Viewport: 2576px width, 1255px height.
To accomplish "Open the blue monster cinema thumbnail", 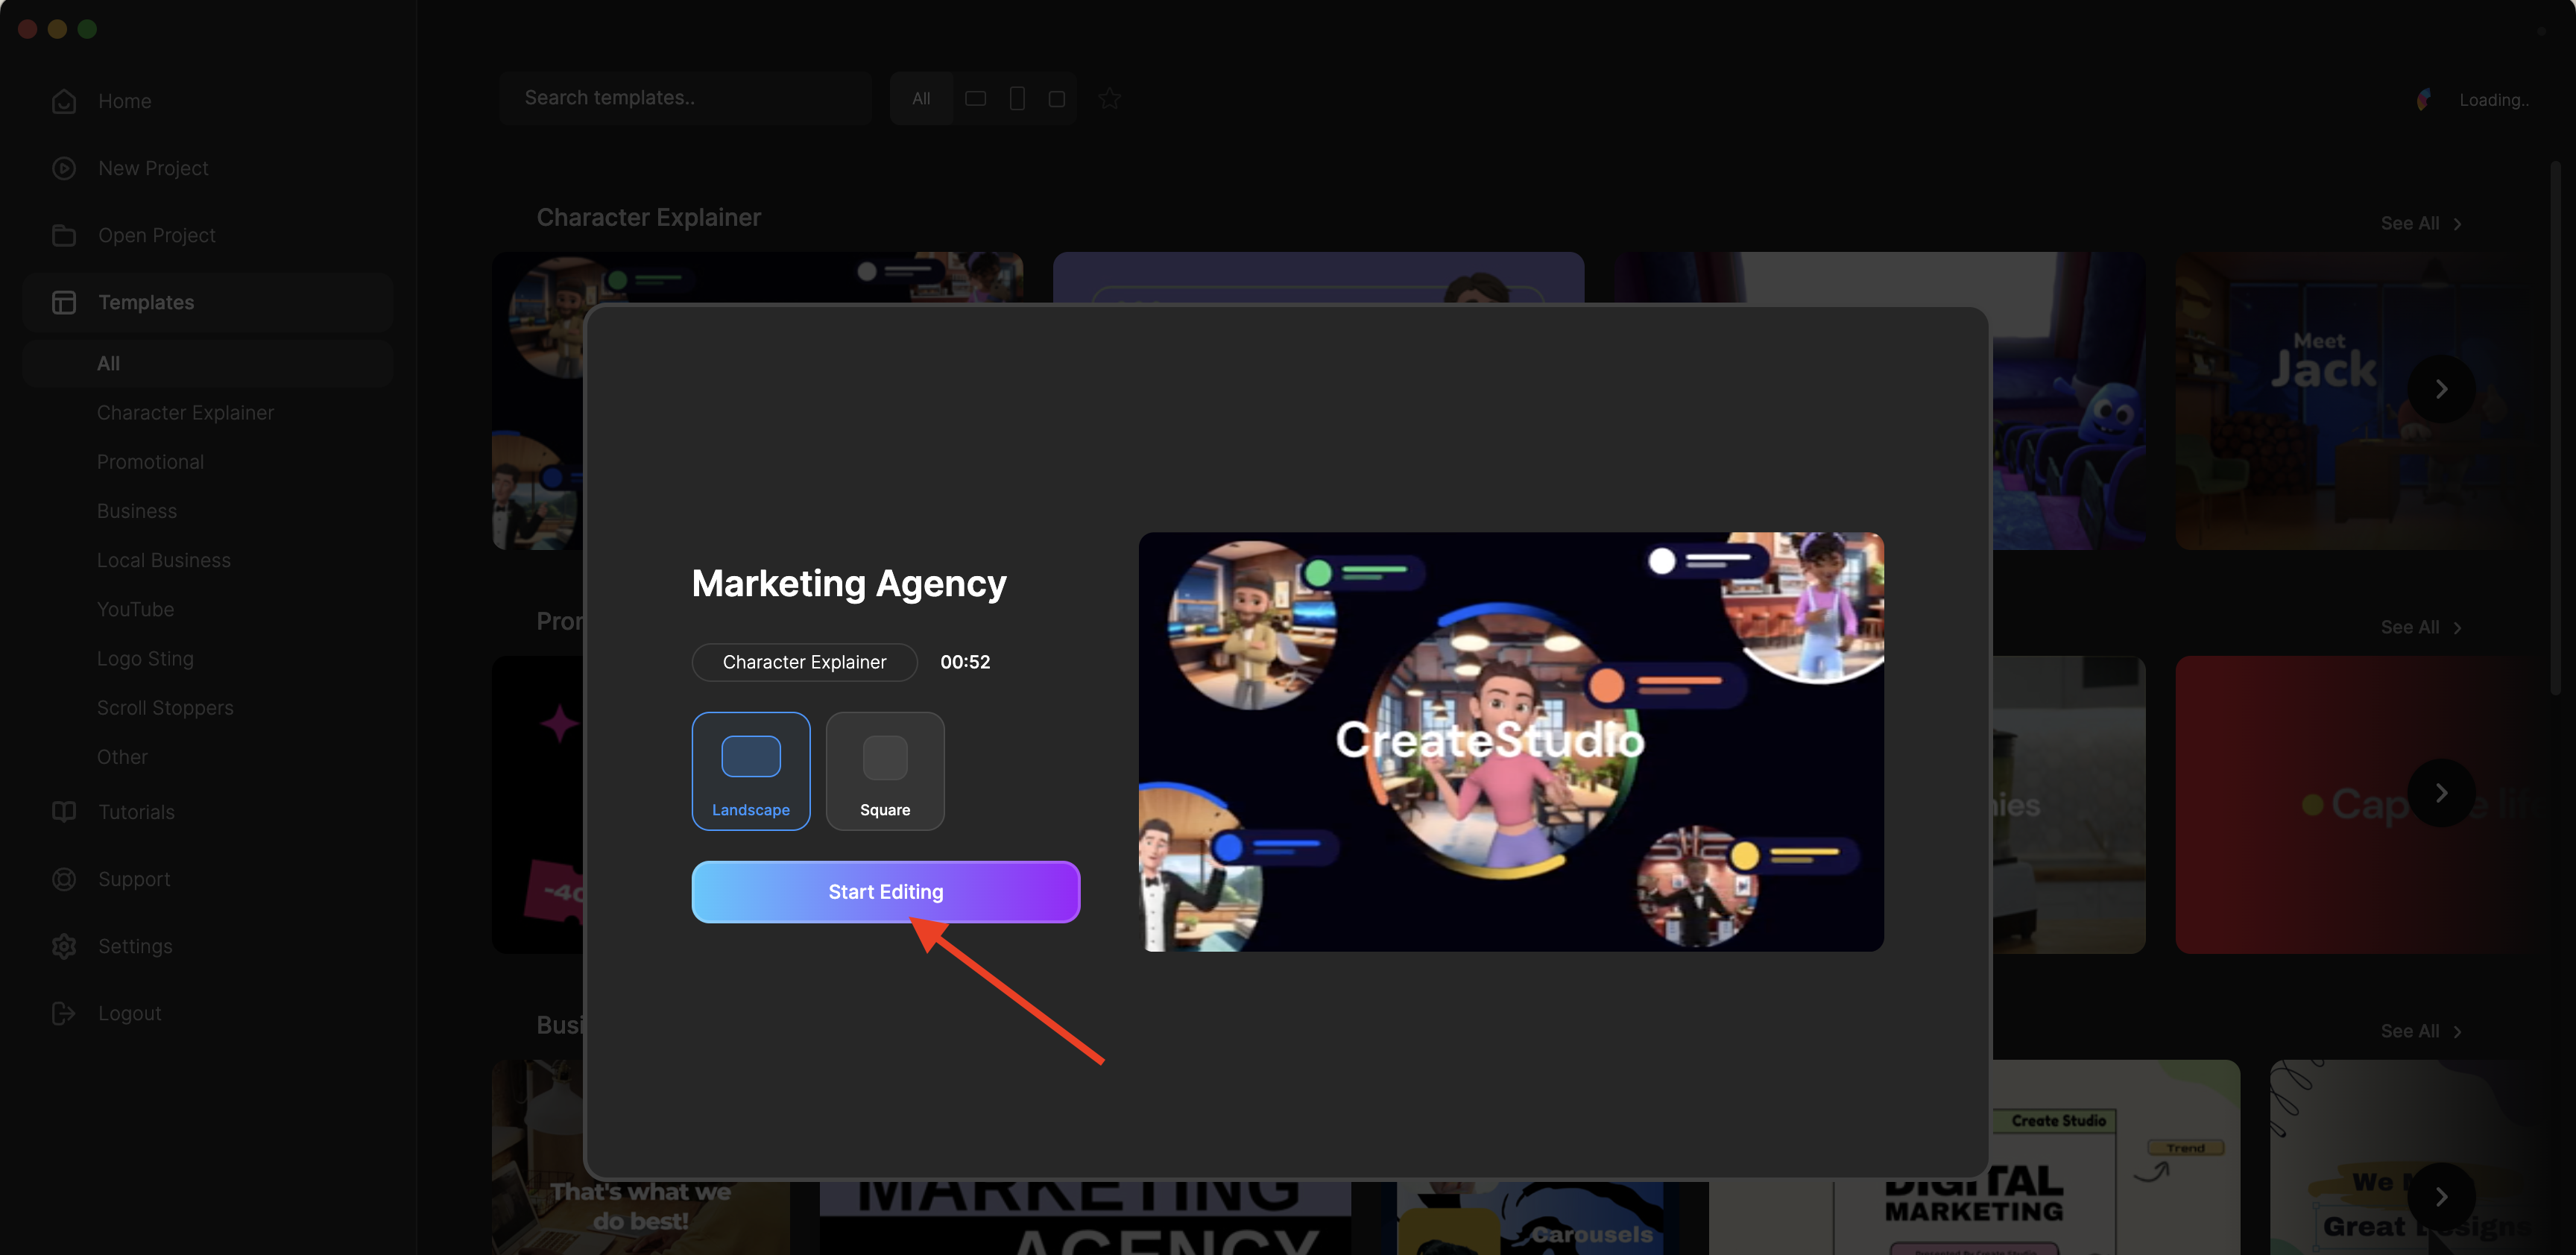I will click(x=2069, y=400).
